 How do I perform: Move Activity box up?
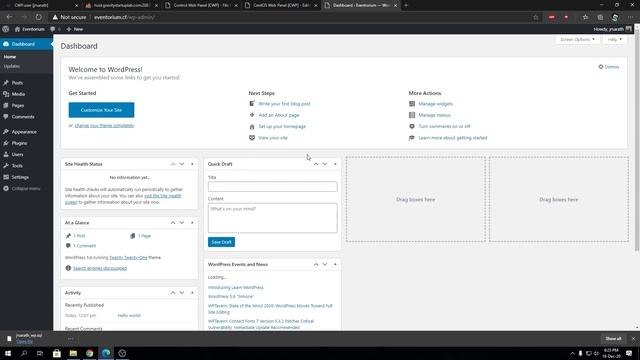tap(173, 293)
